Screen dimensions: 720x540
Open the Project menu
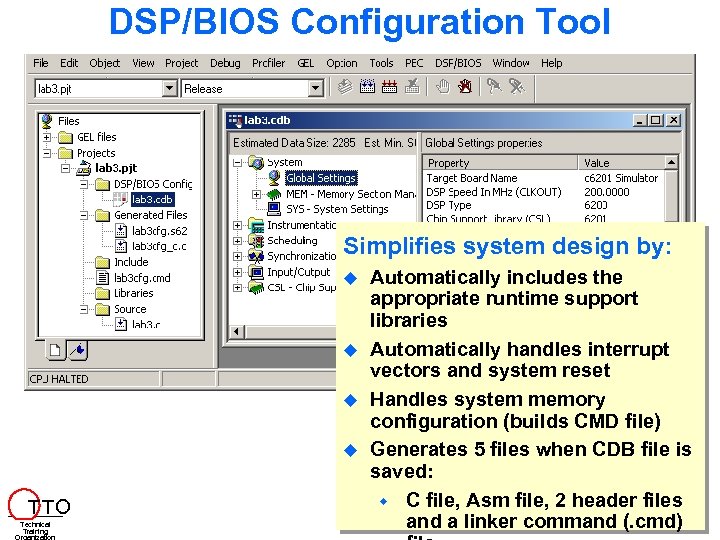coord(181,63)
